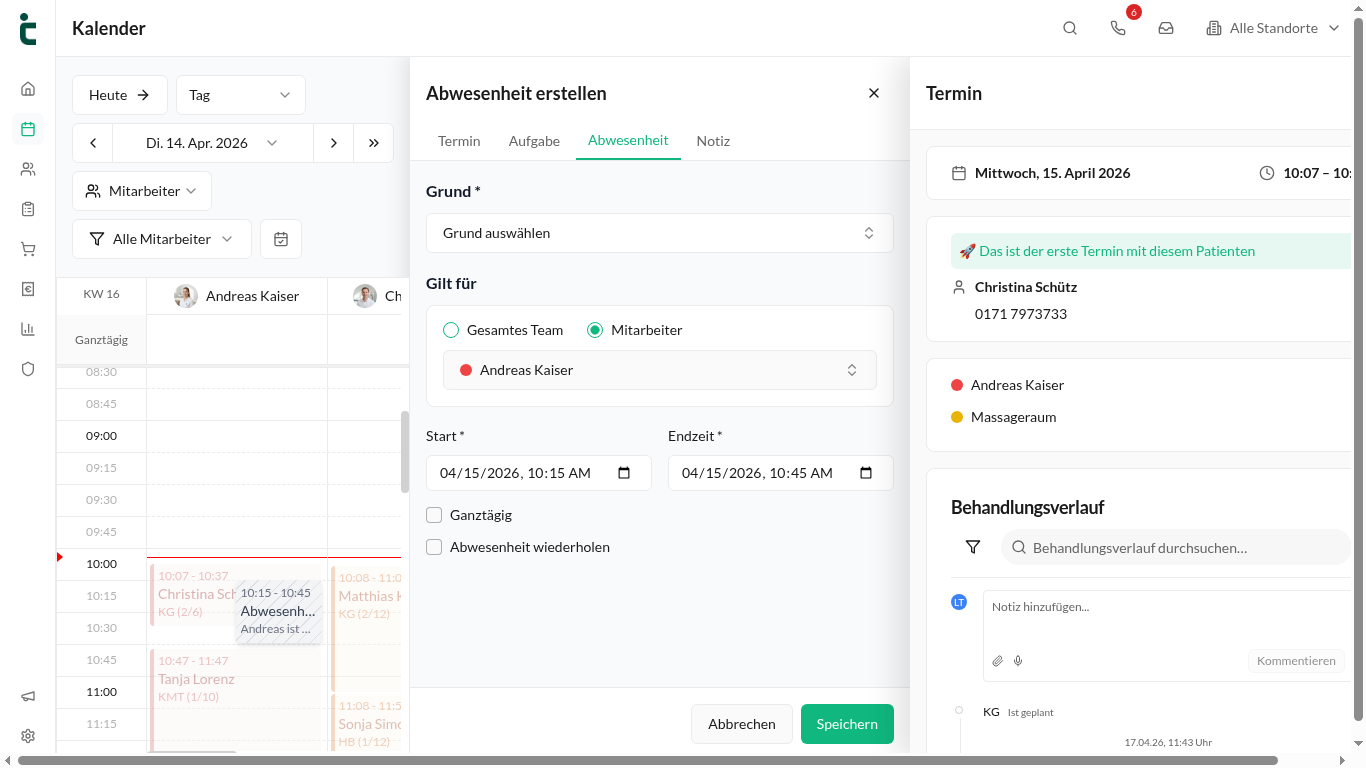Click the paperclip attachment icon in note
The image size is (1366, 768).
[x=997, y=661]
